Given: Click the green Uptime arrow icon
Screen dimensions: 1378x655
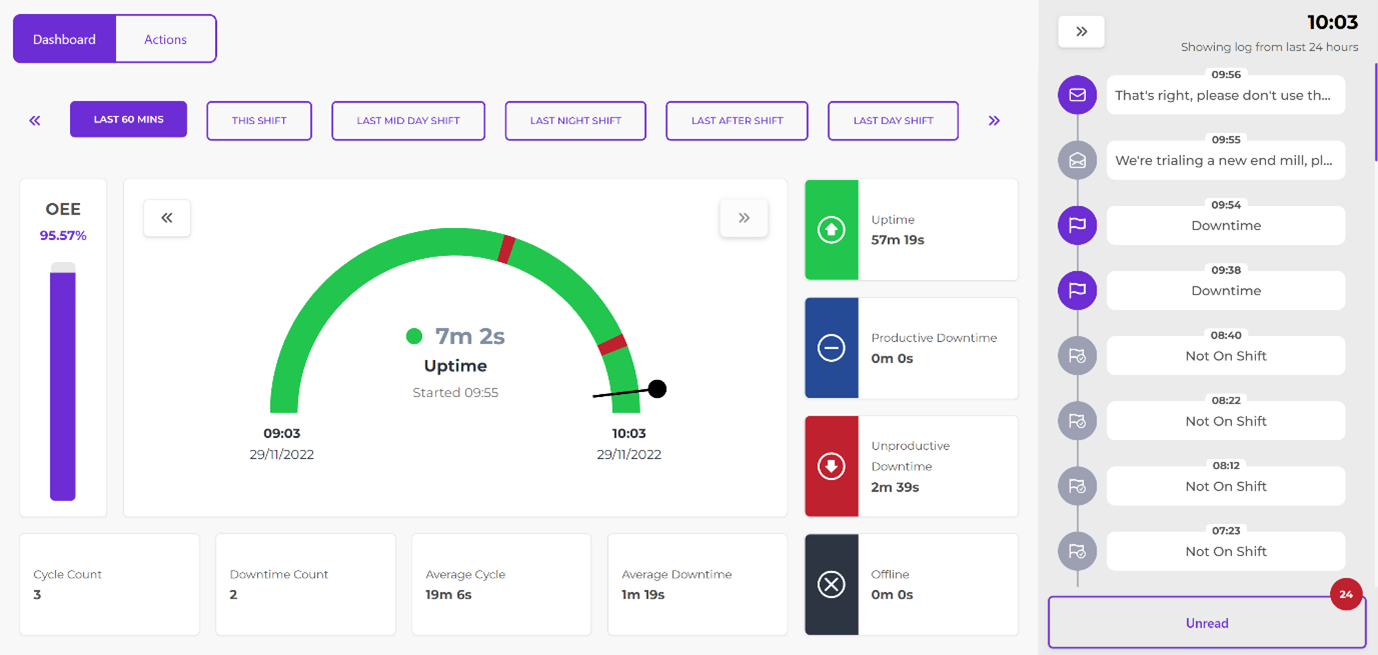Looking at the screenshot, I should pyautogui.click(x=831, y=230).
